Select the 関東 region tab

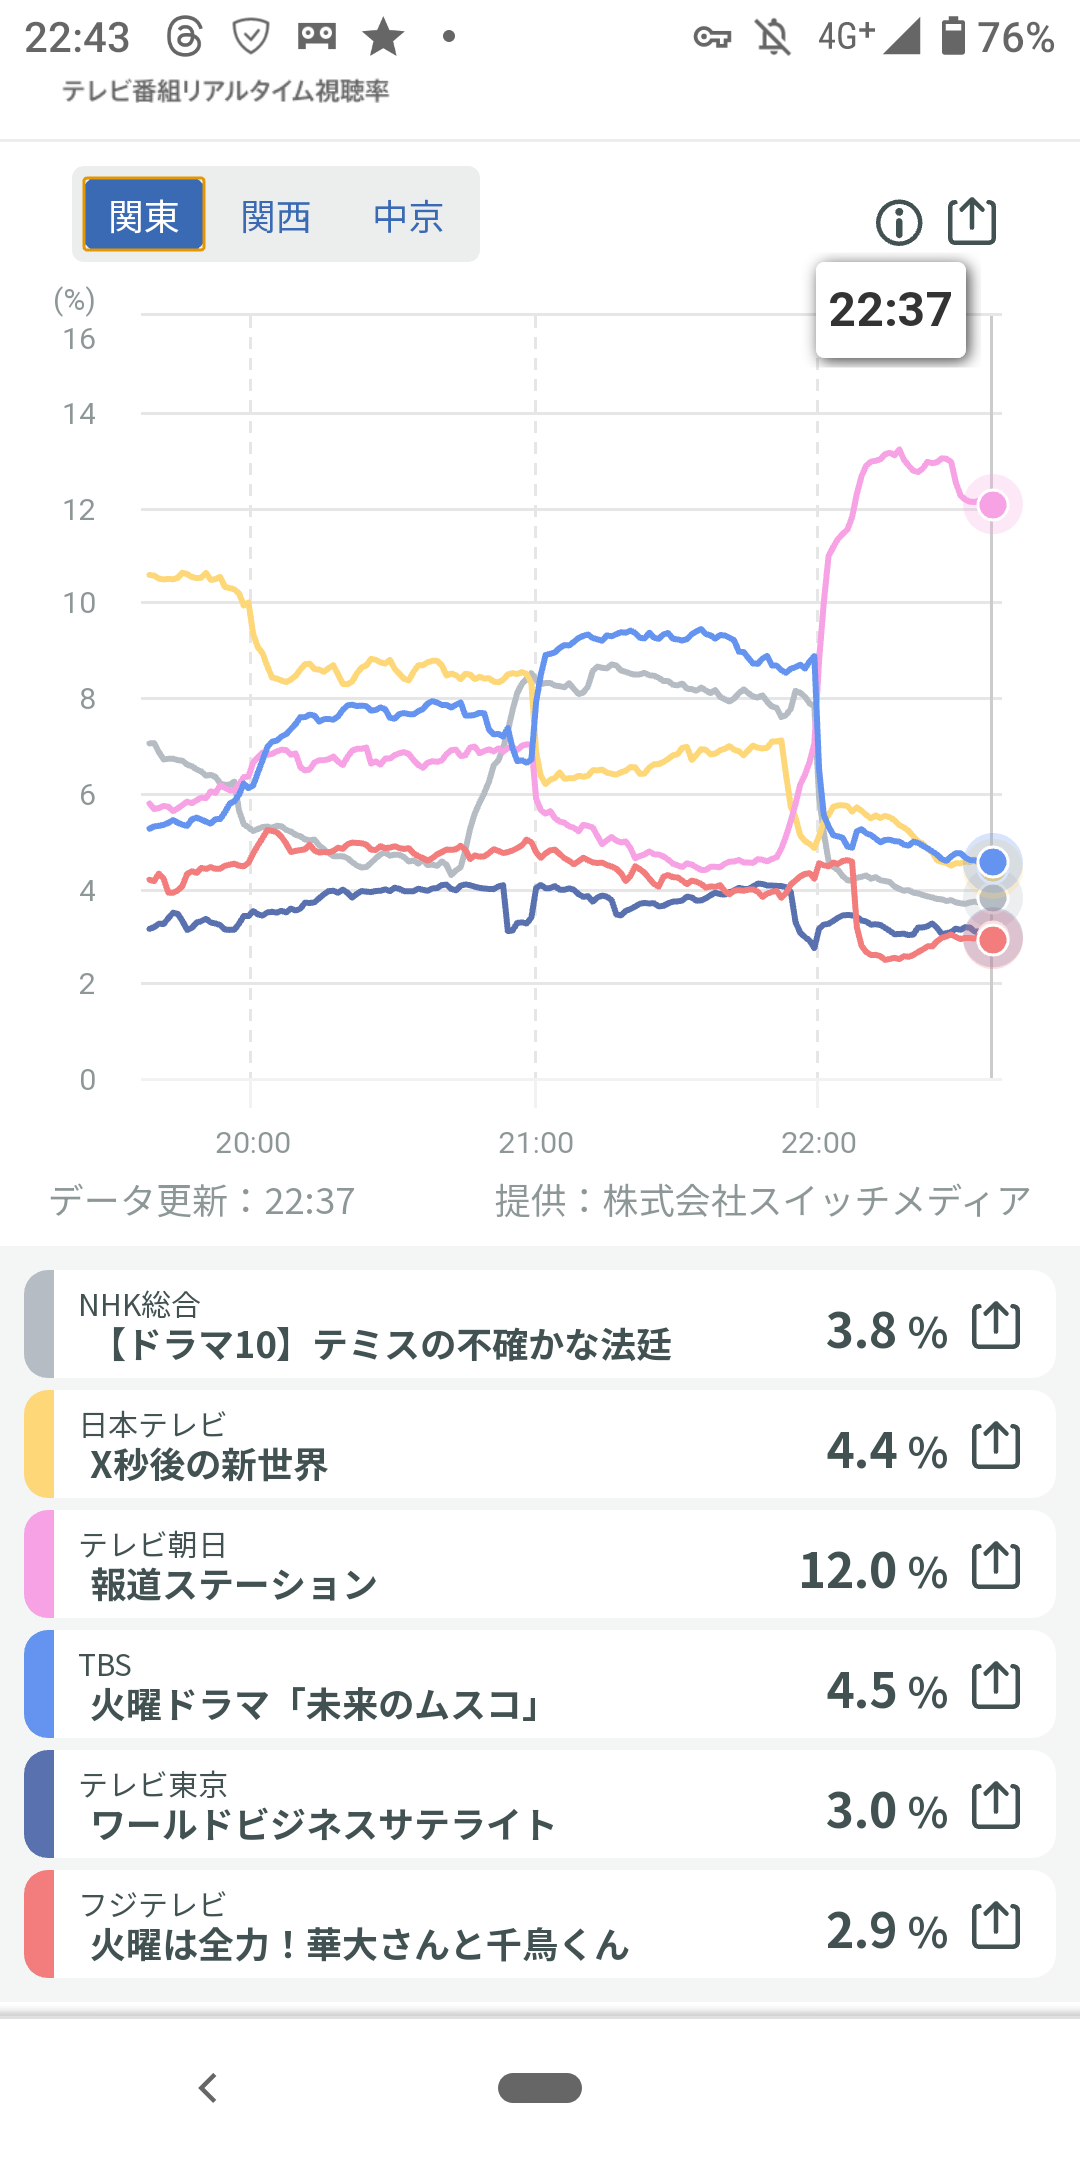(144, 215)
